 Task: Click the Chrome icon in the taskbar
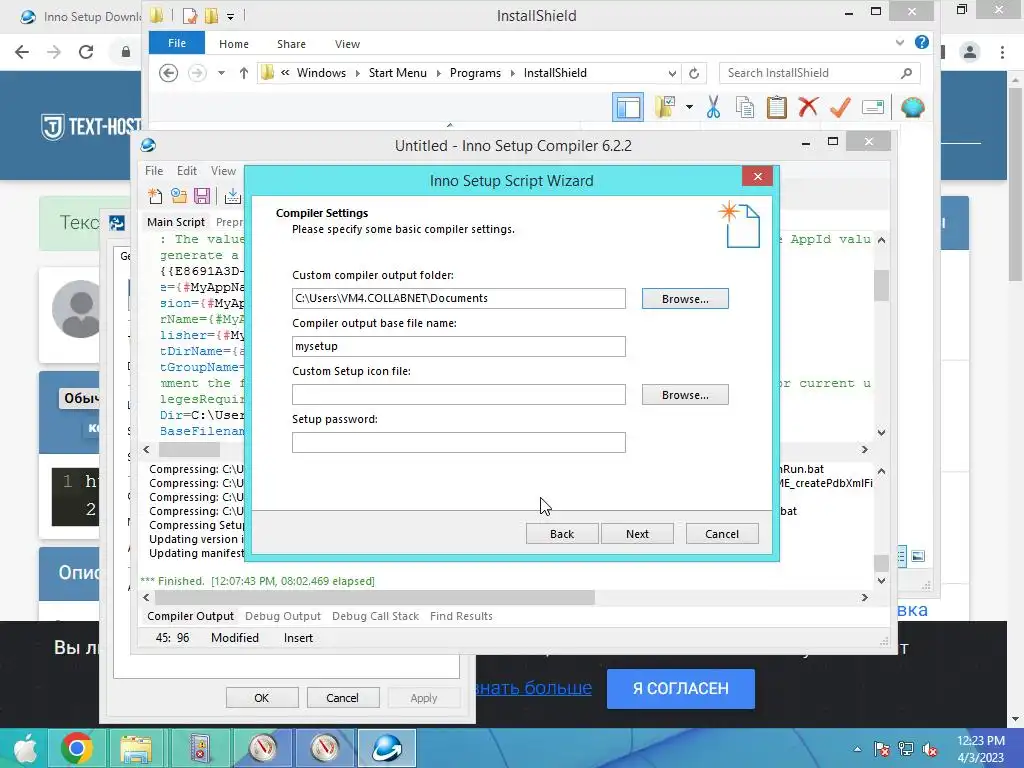[x=76, y=748]
